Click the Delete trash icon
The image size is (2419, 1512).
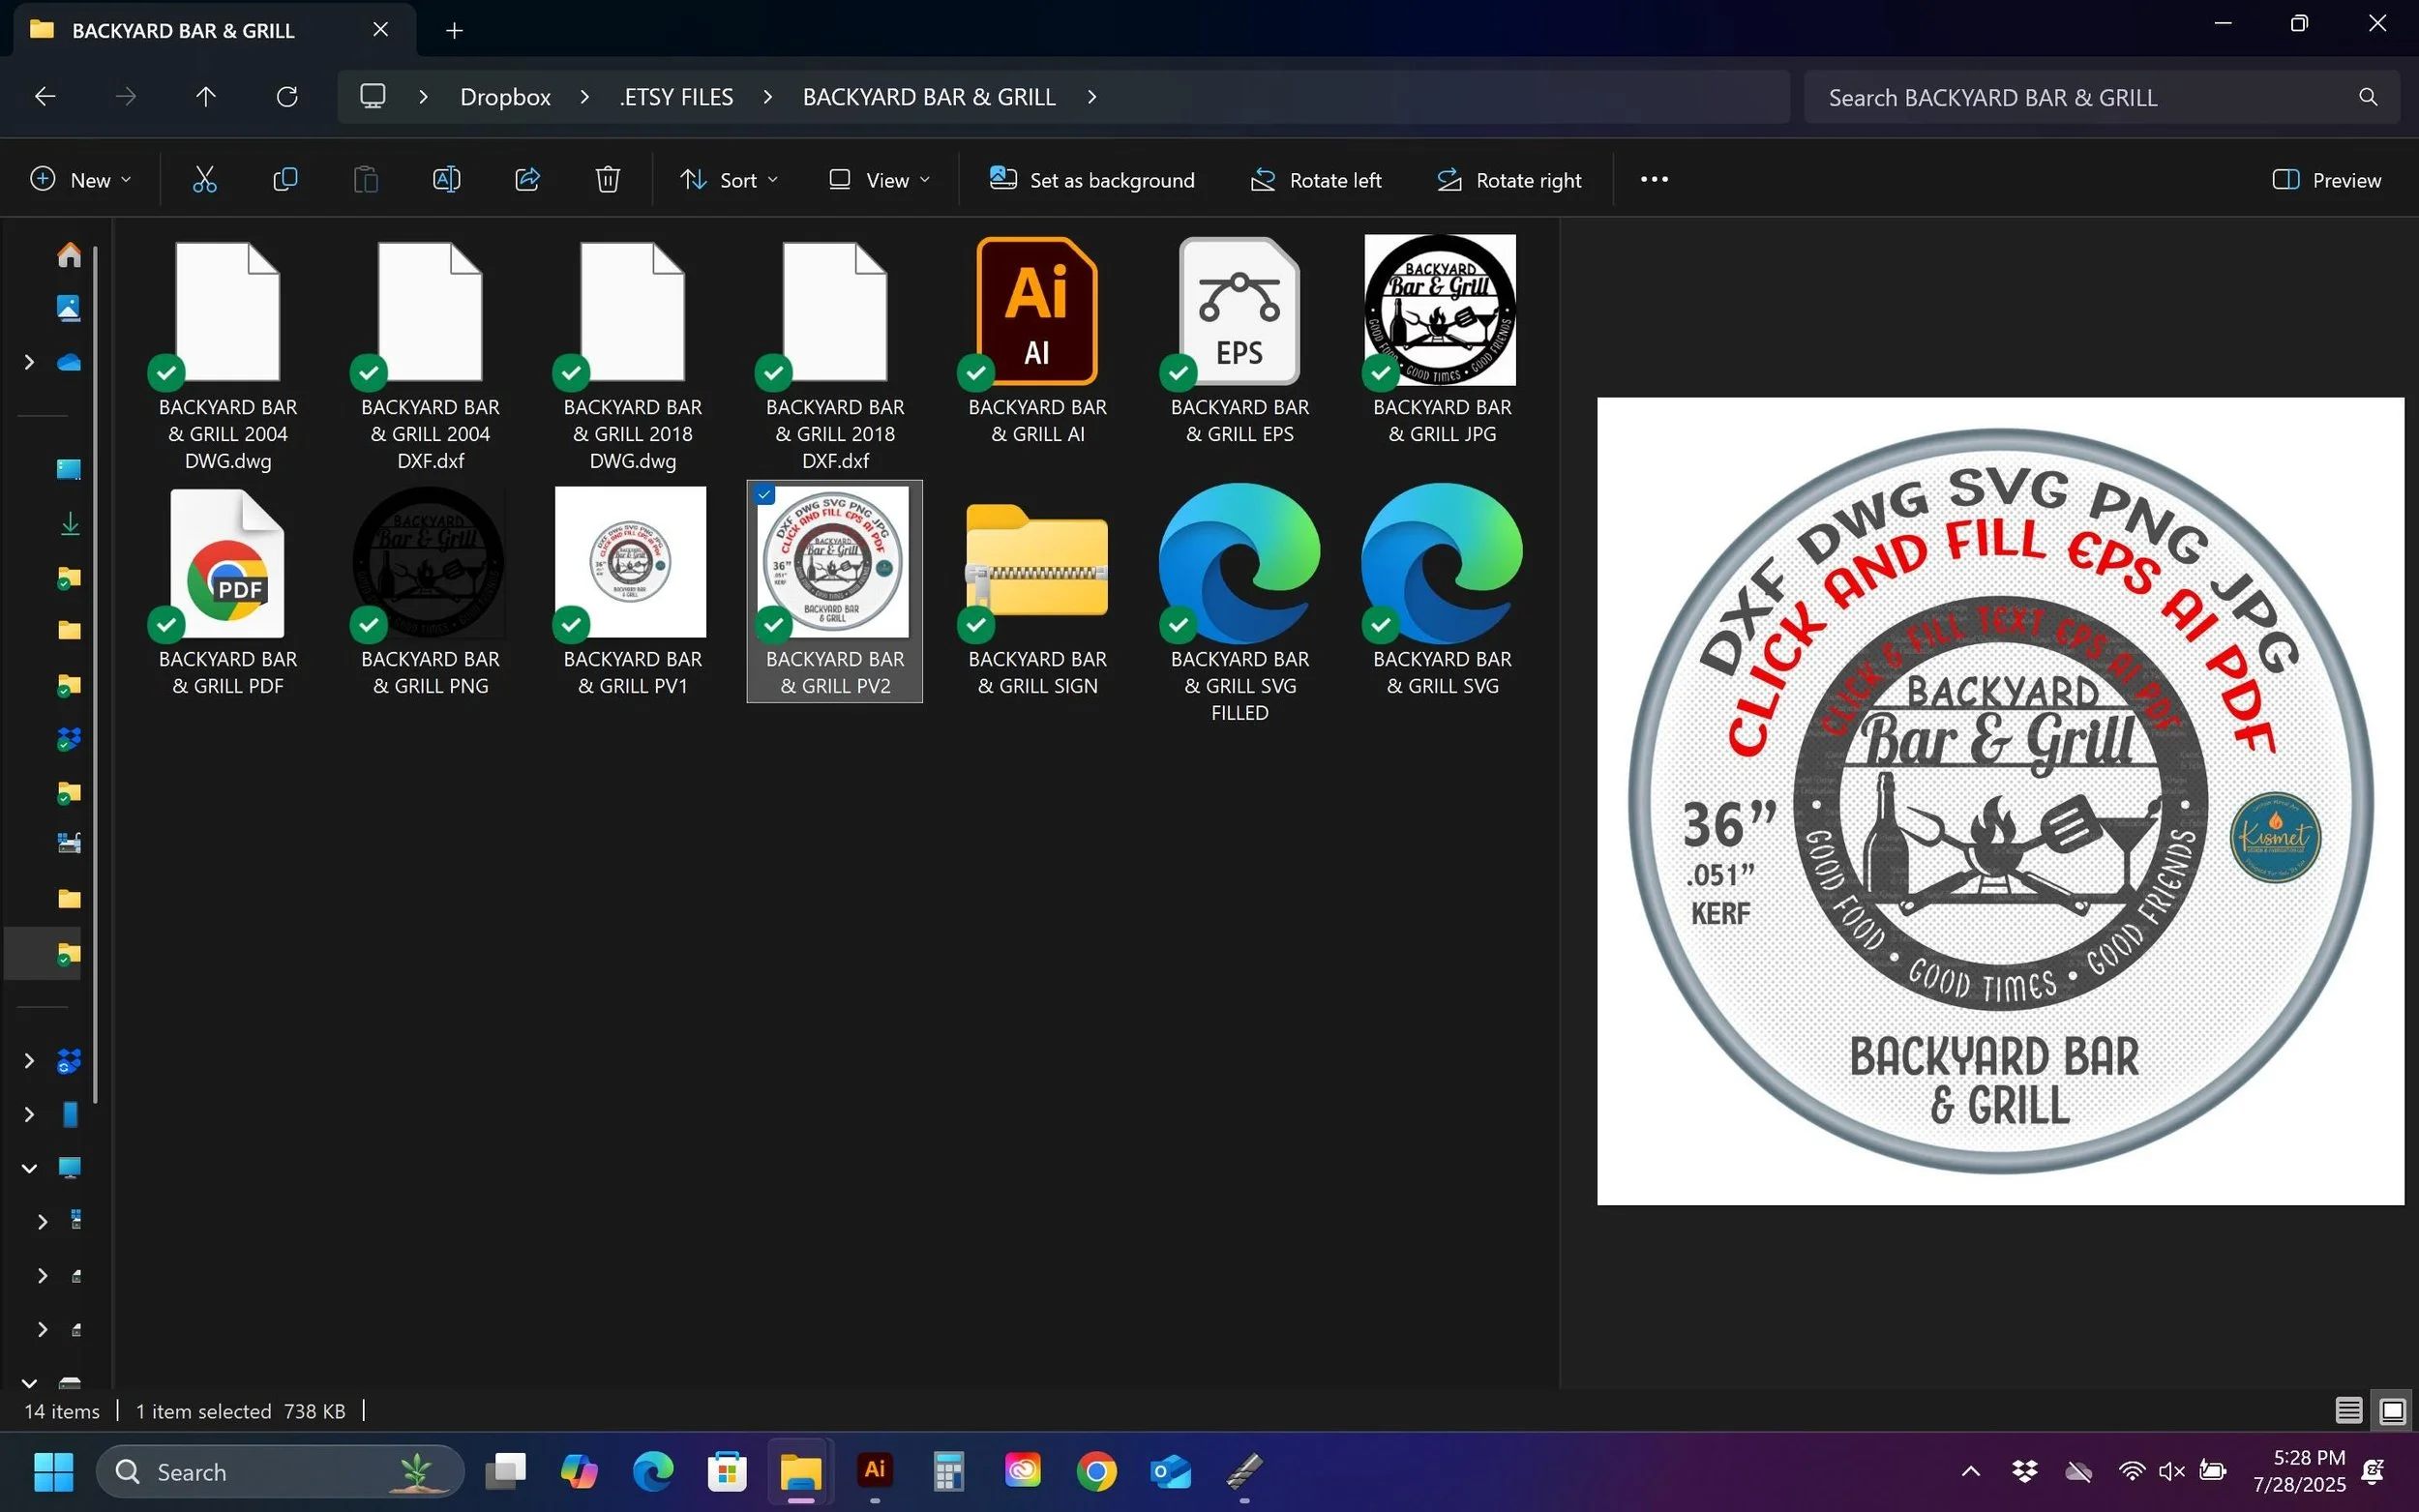(x=608, y=180)
